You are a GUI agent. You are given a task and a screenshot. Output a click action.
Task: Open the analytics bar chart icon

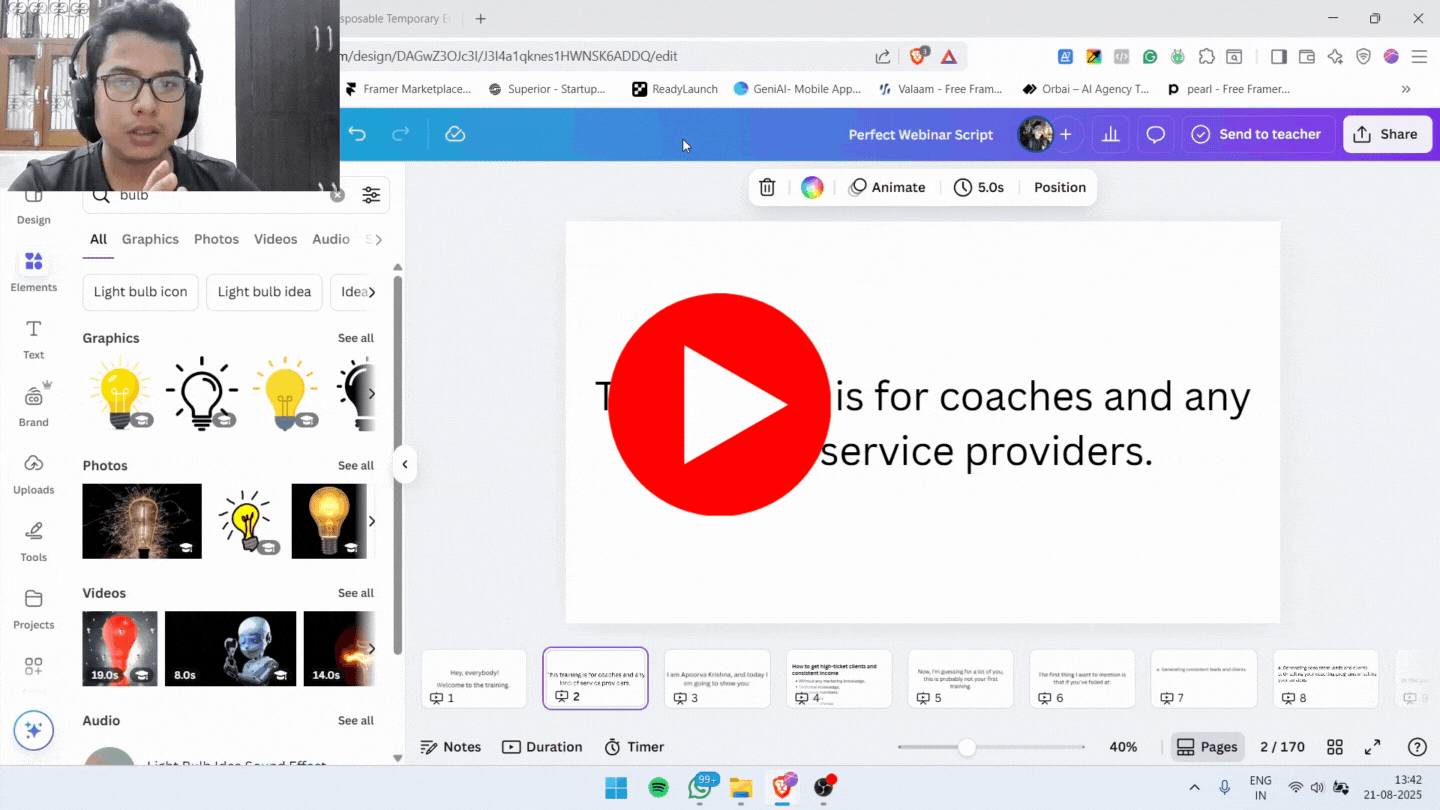click(x=1110, y=134)
